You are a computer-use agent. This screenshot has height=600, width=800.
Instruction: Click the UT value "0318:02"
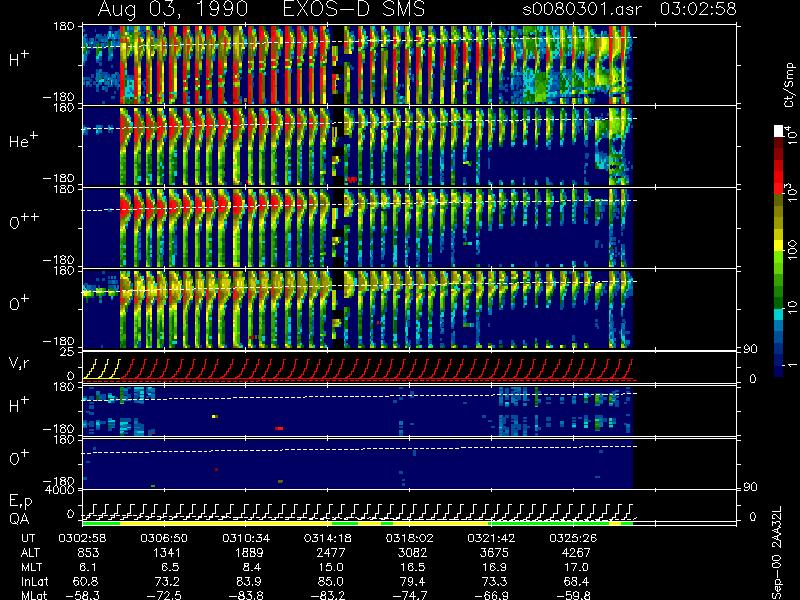[409, 538]
